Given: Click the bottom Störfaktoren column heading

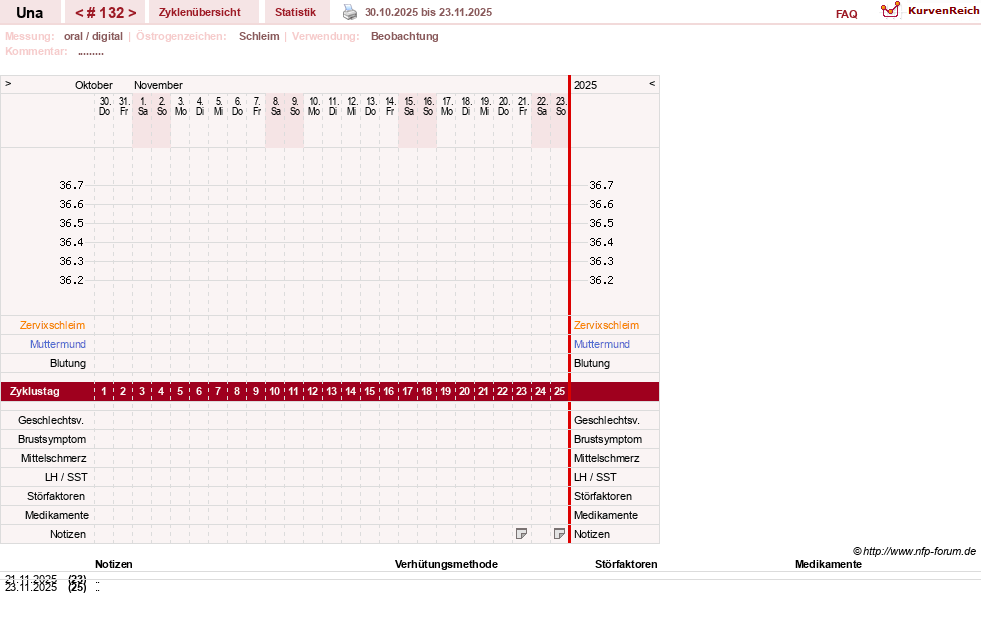Looking at the screenshot, I should tap(626, 564).
